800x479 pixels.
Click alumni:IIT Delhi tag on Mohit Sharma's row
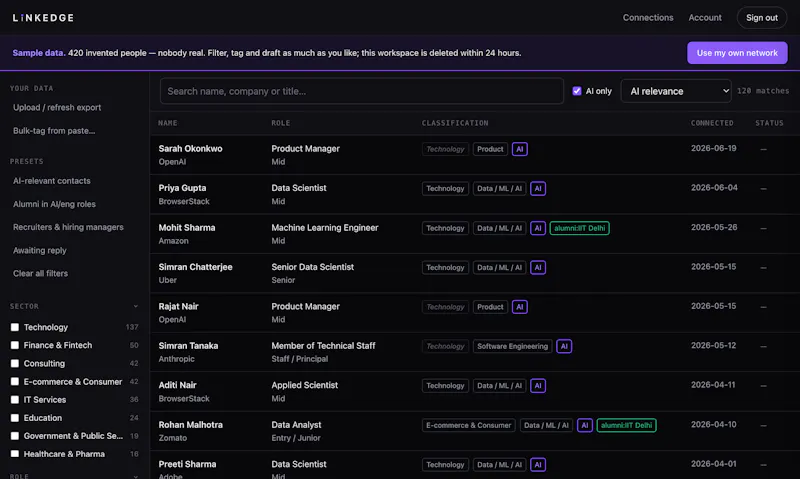[580, 228]
